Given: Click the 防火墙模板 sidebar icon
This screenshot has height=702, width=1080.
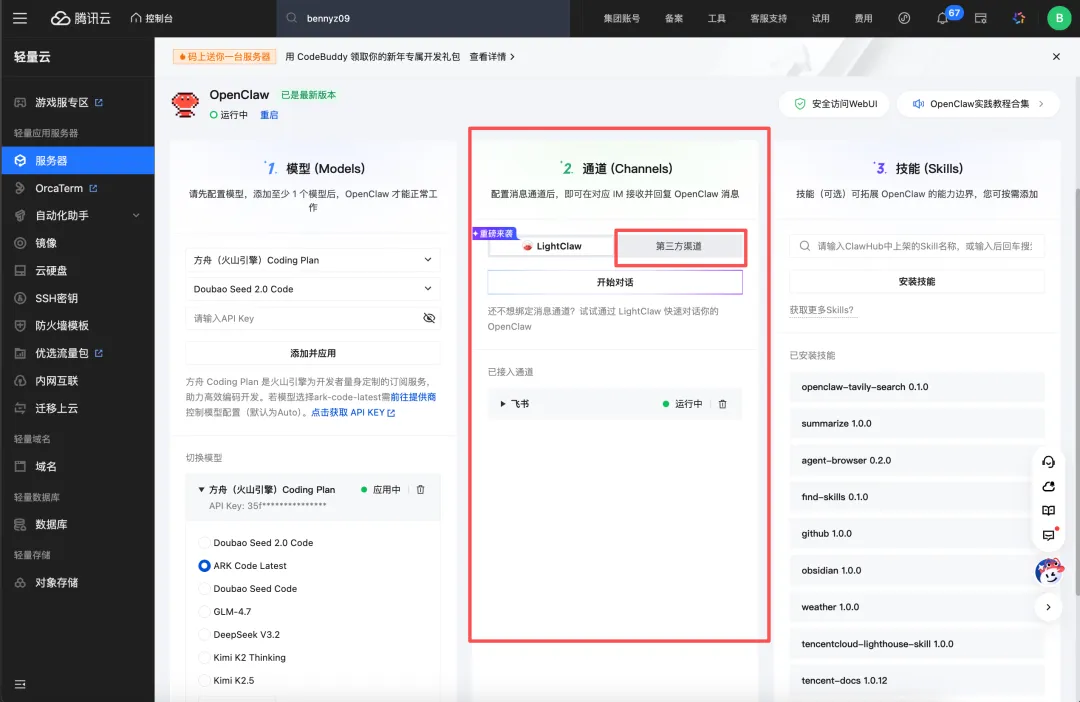Looking at the screenshot, I should pos(21,325).
